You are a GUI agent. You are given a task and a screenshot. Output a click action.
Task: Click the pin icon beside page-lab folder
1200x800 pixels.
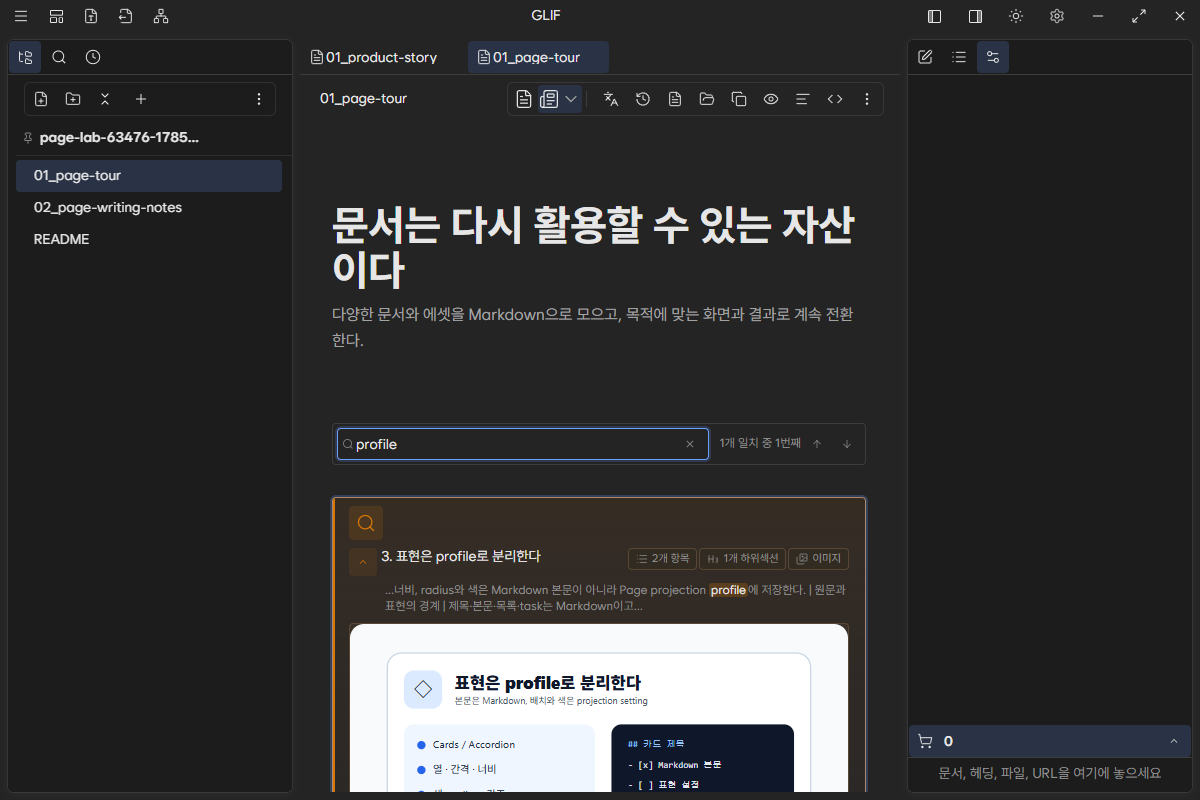point(27,138)
